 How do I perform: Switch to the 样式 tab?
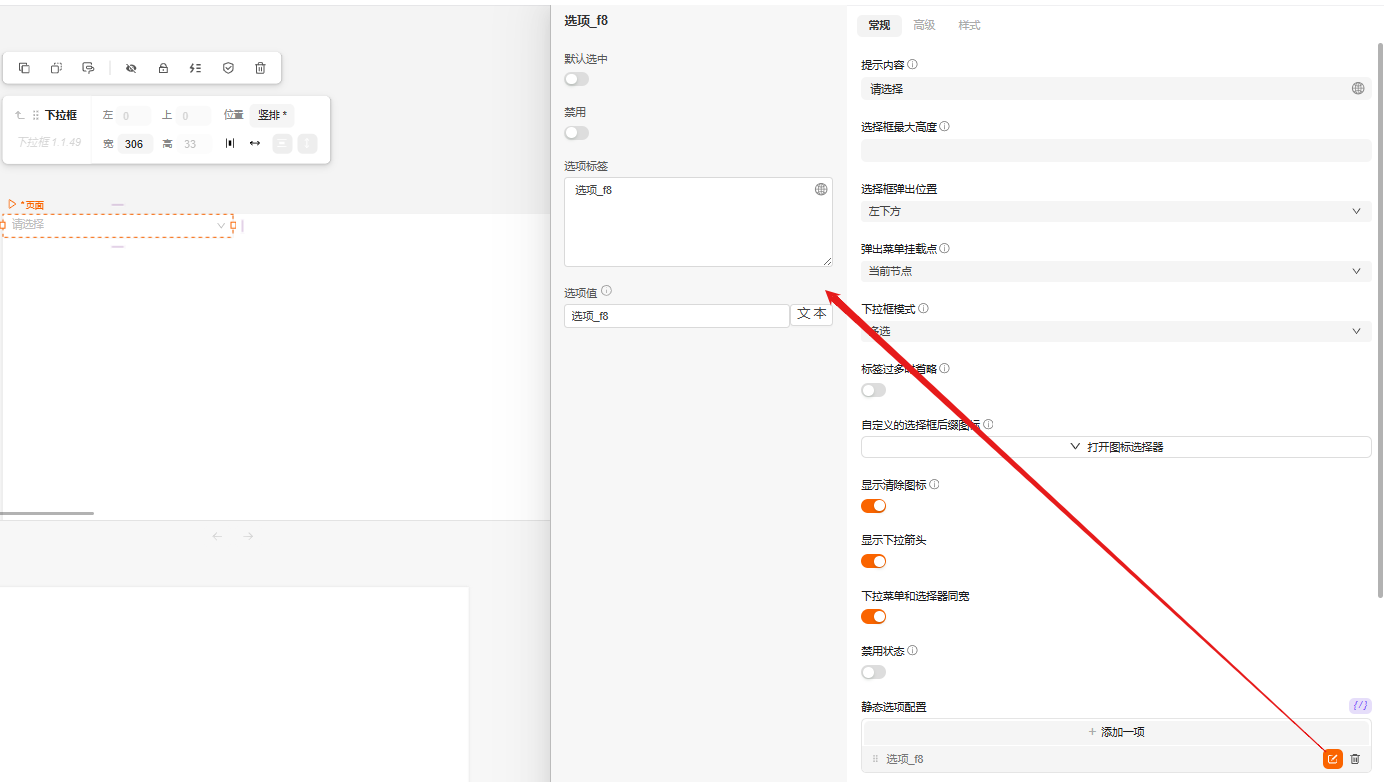coord(969,25)
